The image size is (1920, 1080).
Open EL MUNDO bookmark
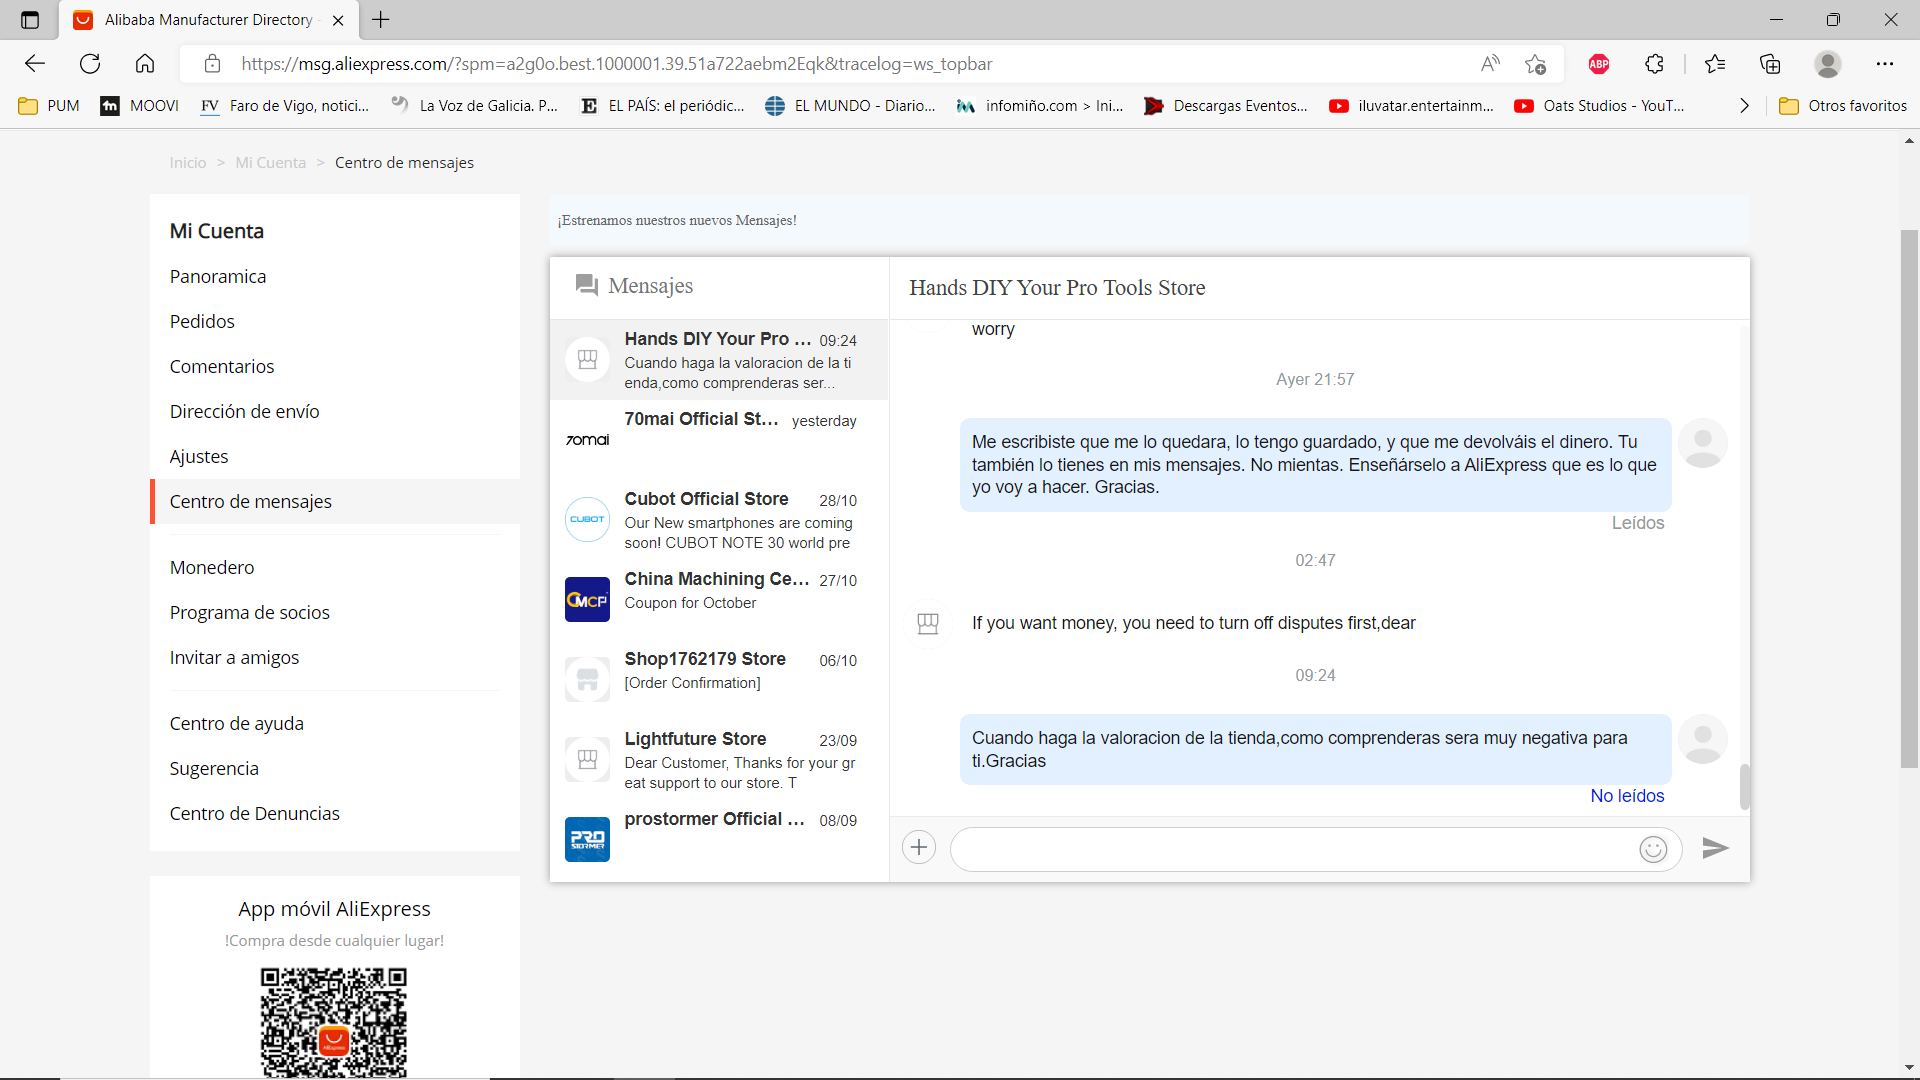pyautogui.click(x=850, y=106)
